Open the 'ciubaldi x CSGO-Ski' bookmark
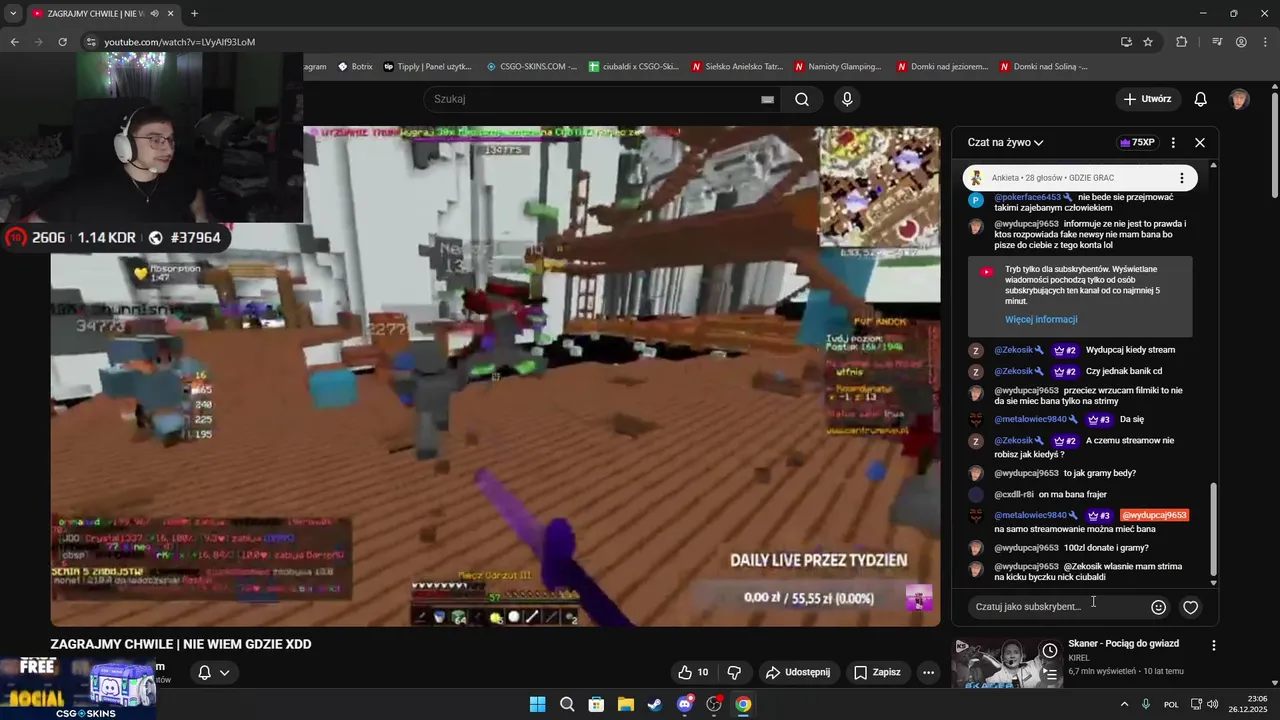 coord(634,67)
